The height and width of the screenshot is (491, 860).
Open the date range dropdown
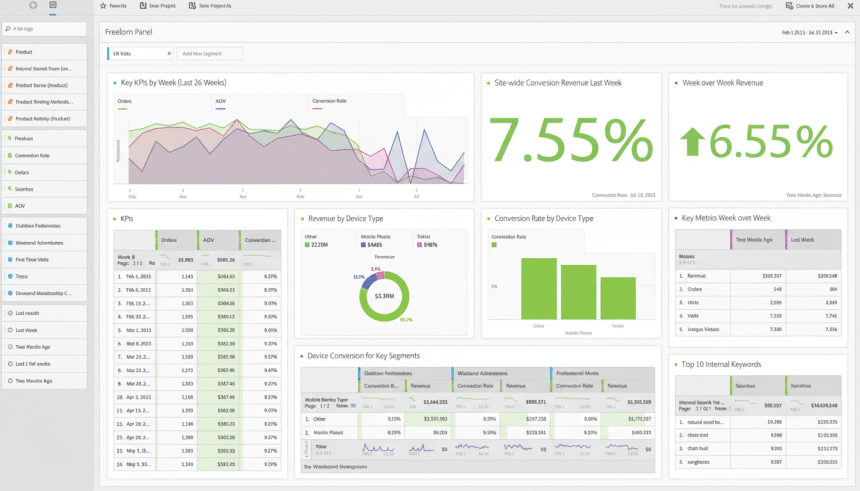pos(808,32)
